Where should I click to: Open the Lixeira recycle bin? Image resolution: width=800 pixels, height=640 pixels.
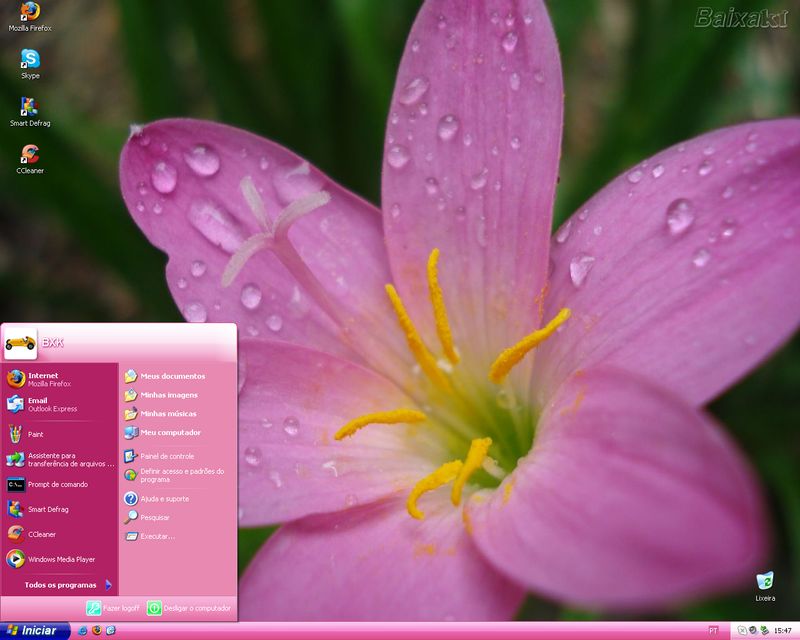pyautogui.click(x=766, y=580)
